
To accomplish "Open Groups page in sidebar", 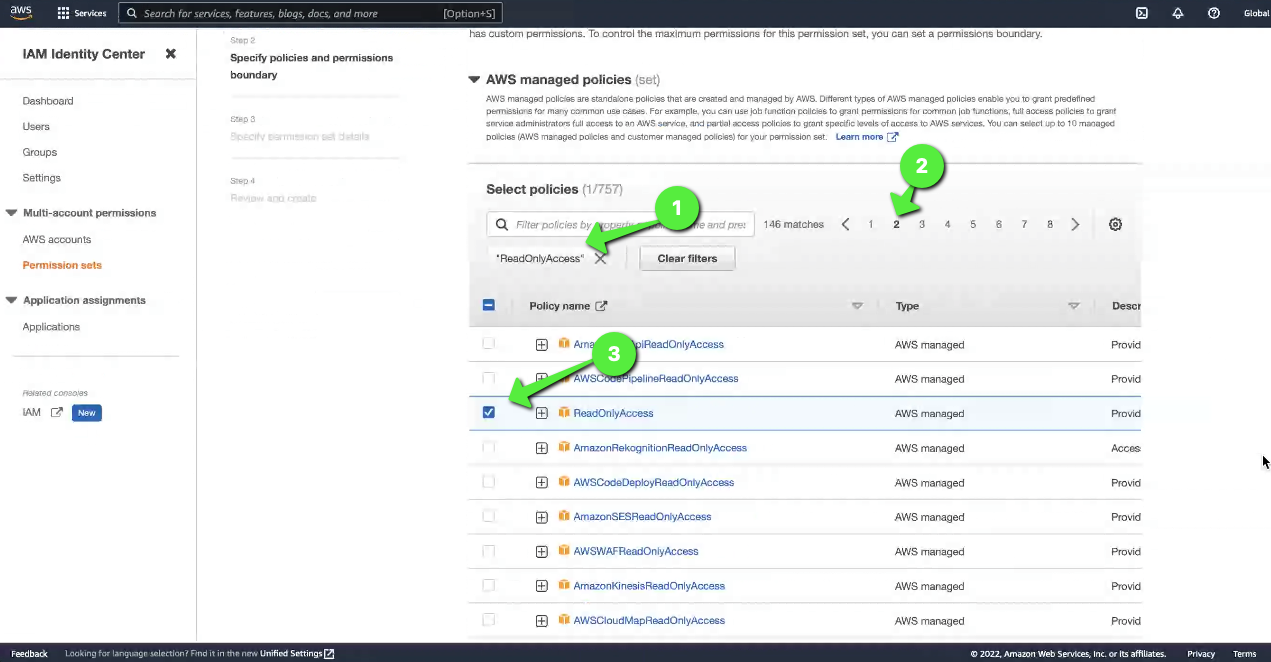I will tap(40, 152).
